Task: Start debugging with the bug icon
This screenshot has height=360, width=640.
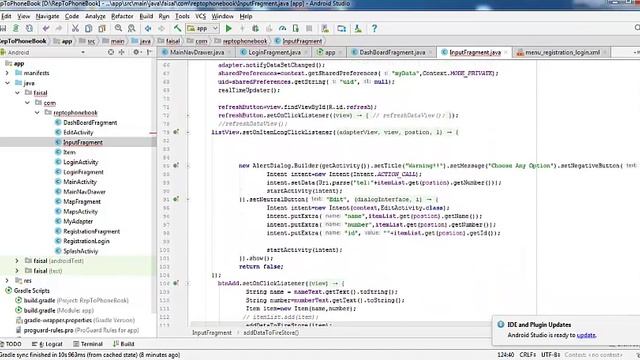Action: tap(255, 28)
